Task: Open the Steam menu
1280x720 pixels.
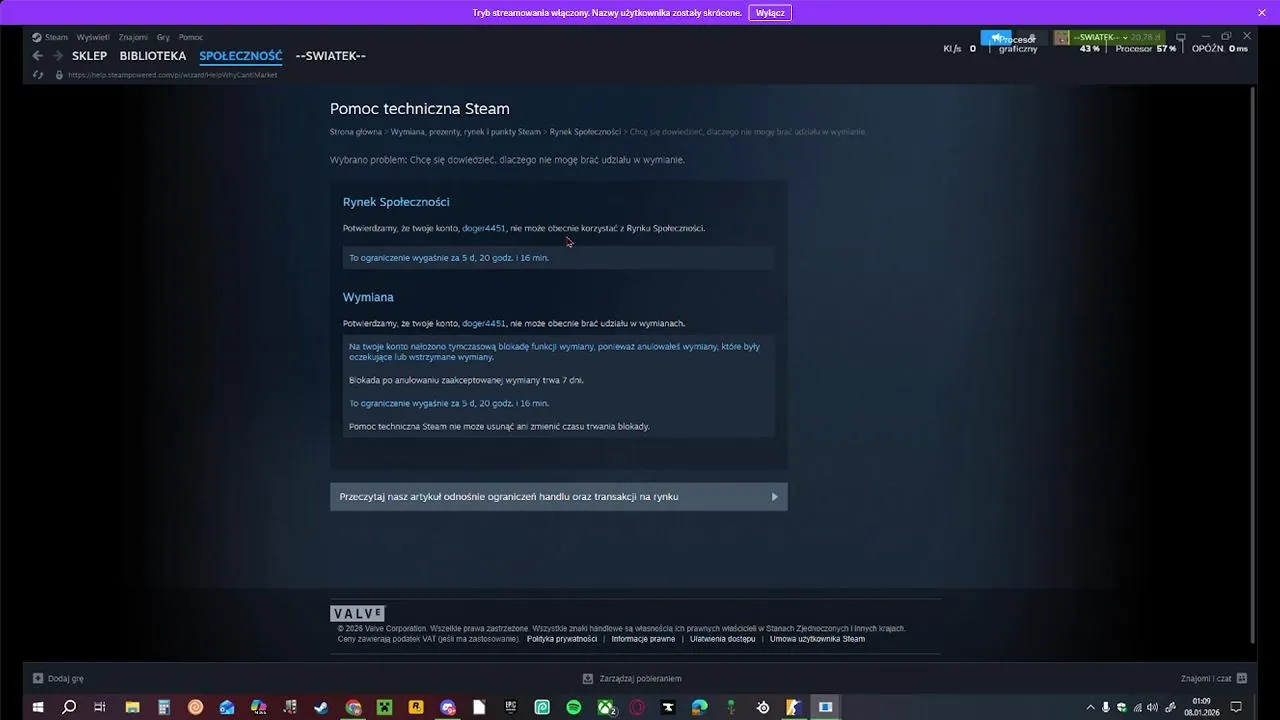Action: [51, 37]
